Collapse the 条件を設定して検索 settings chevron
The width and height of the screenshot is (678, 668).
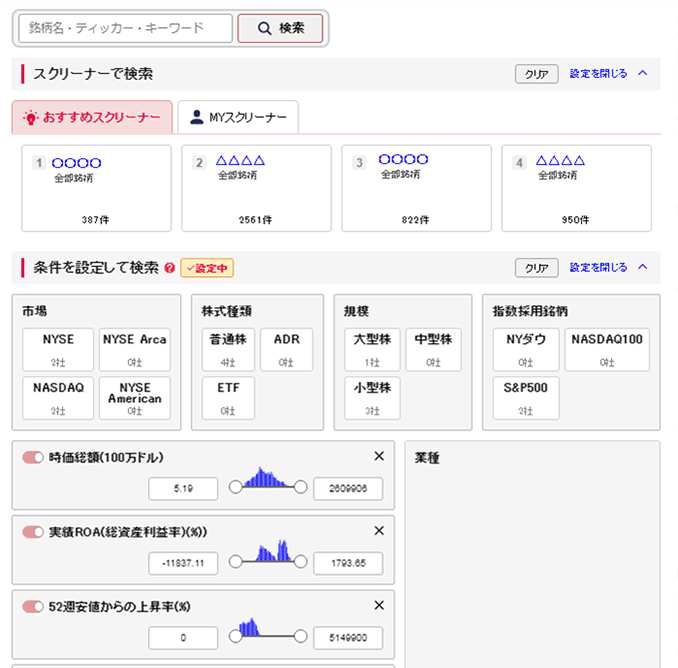(x=642, y=268)
